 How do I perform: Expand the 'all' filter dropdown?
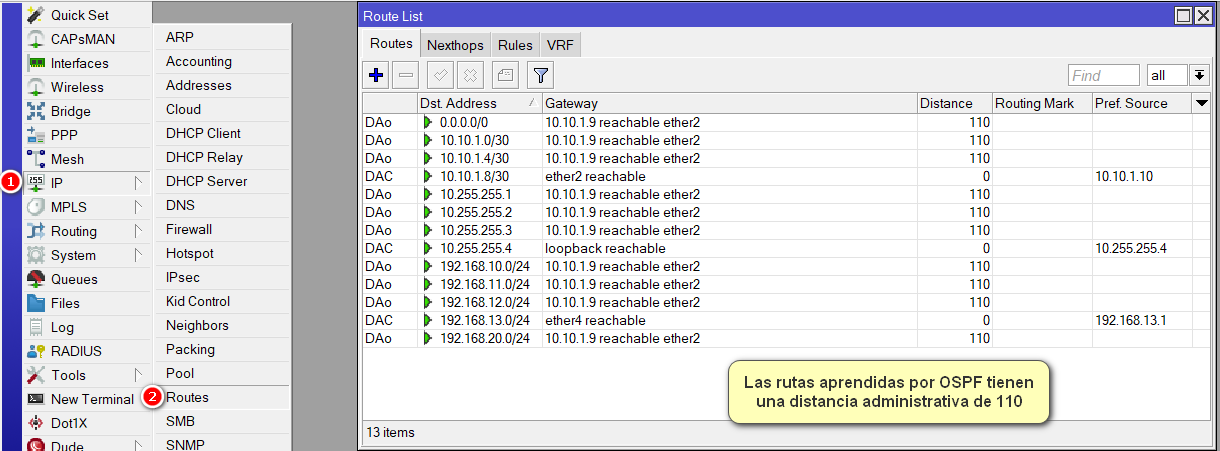(1200, 76)
